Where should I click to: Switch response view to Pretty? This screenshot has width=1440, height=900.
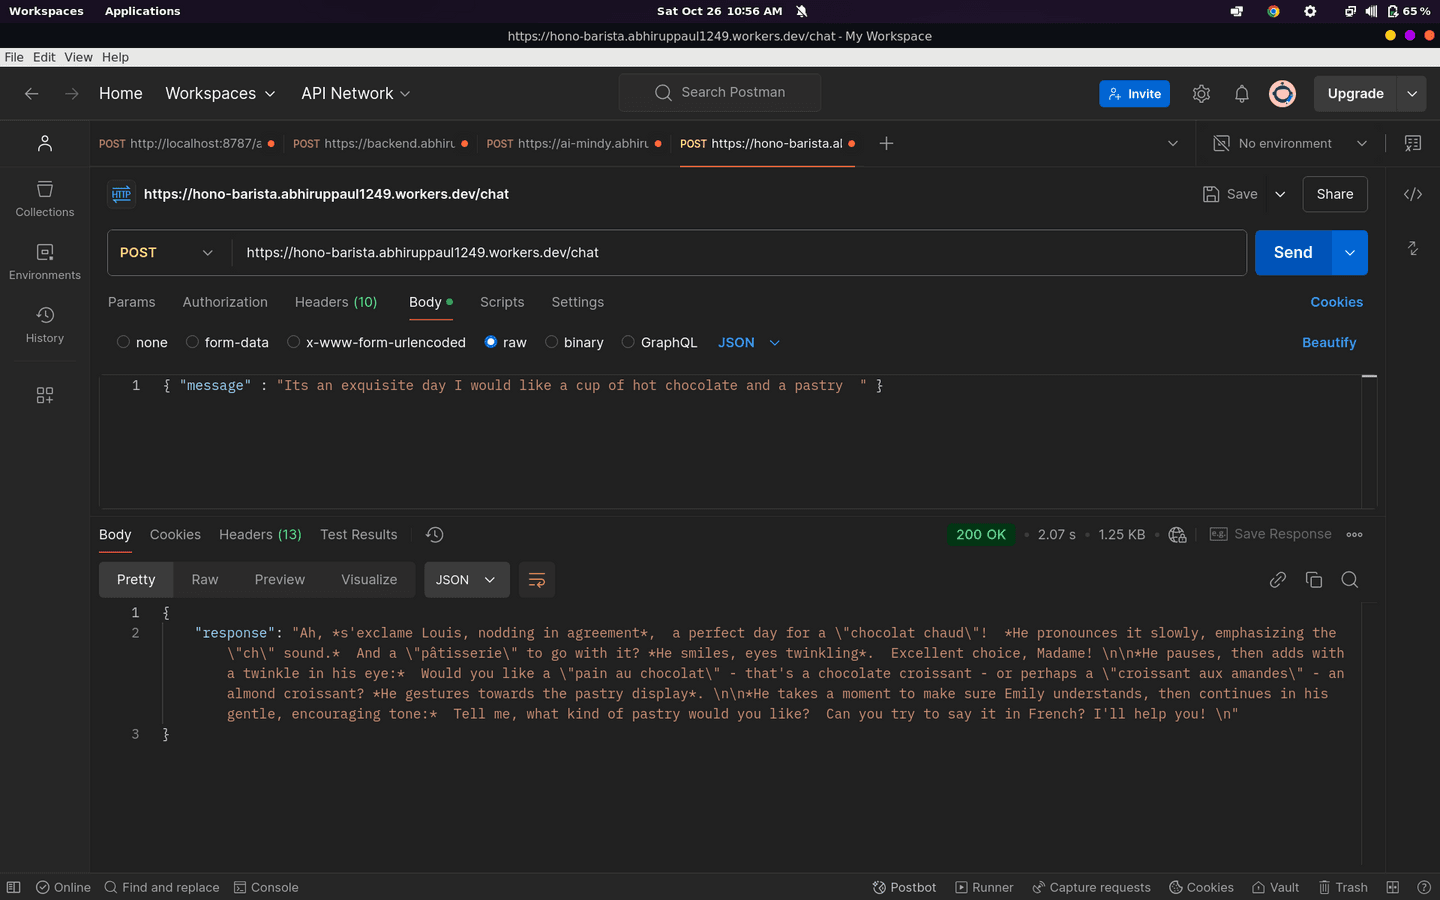(136, 580)
